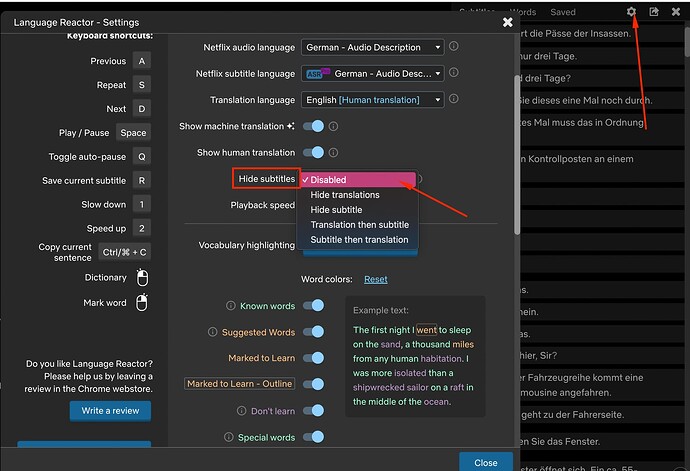The height and width of the screenshot is (471, 690).
Task: Click info icon beside Translation language dropdown
Action: 454,100
